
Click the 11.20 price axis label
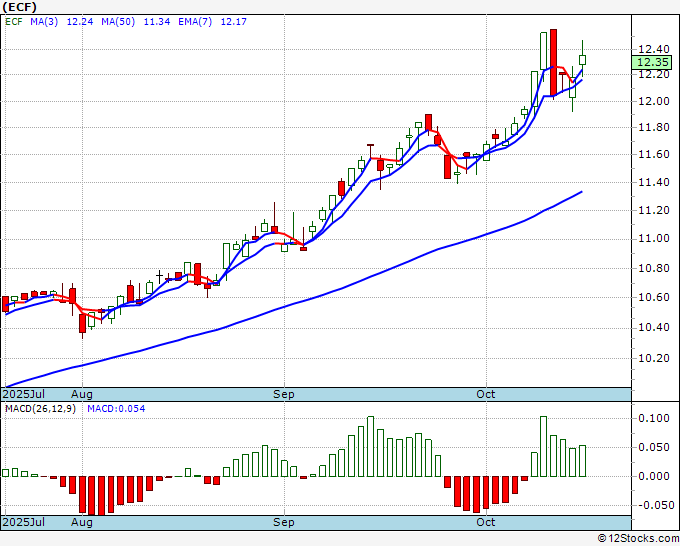(x=654, y=210)
